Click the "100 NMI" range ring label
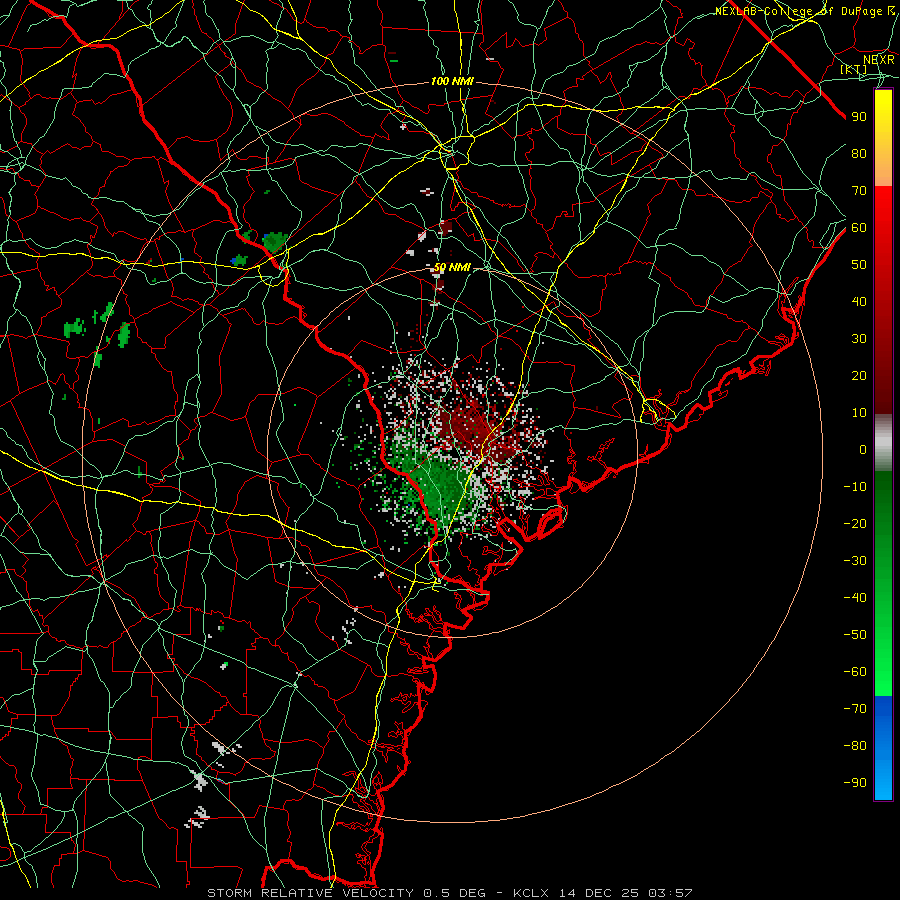900x900 pixels. [452, 82]
